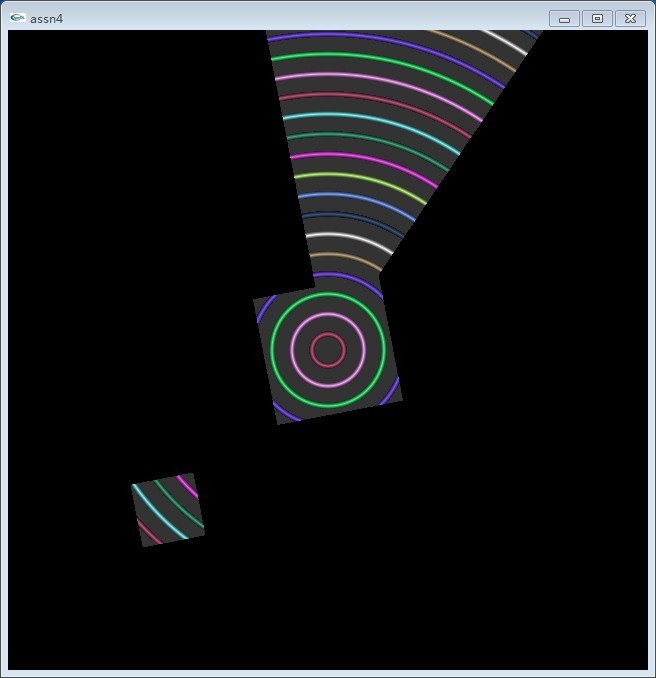Close the assn4 window
The width and height of the screenshot is (656, 678).
point(630,19)
